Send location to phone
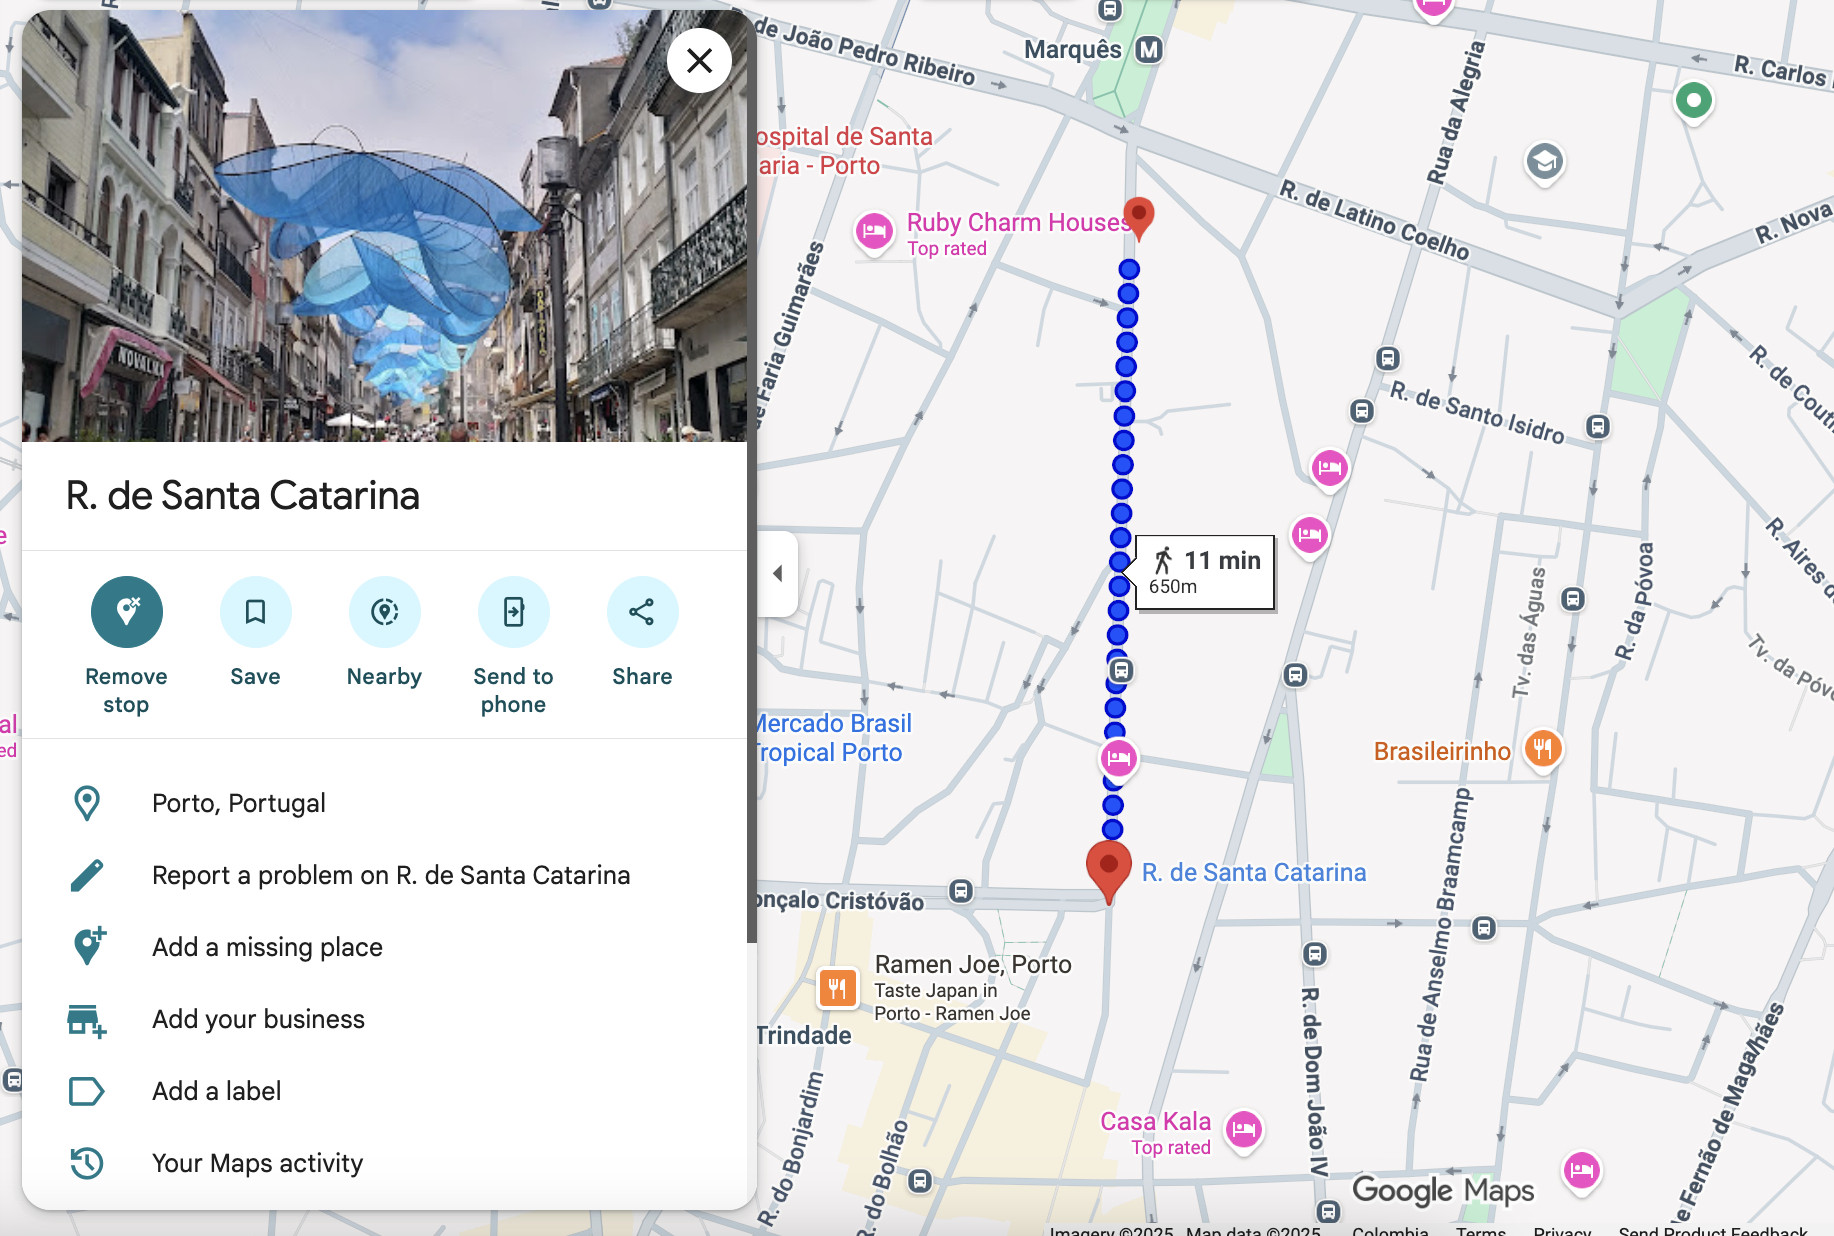 pyautogui.click(x=513, y=612)
